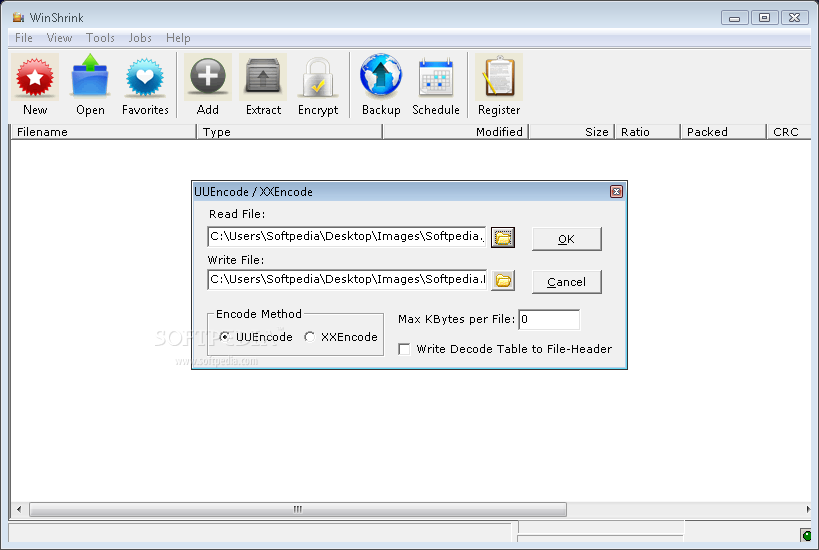Click the New archive toolbar icon
The height and width of the screenshot is (550, 819).
(34, 77)
